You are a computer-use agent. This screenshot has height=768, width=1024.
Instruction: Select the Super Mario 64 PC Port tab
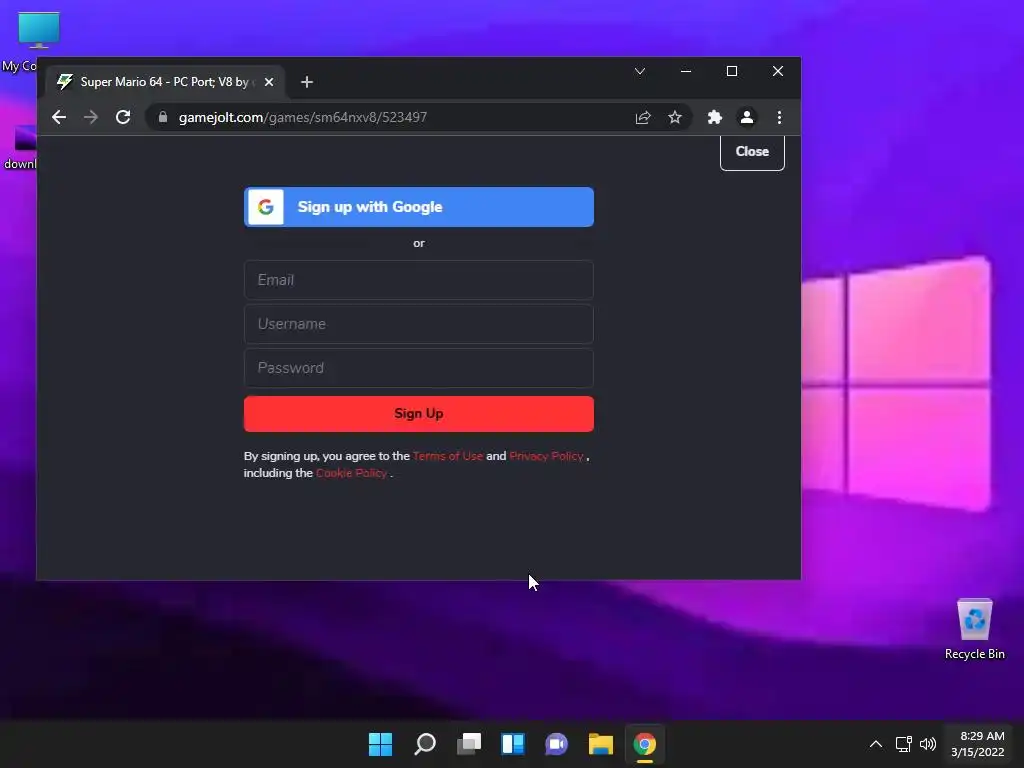coord(166,82)
